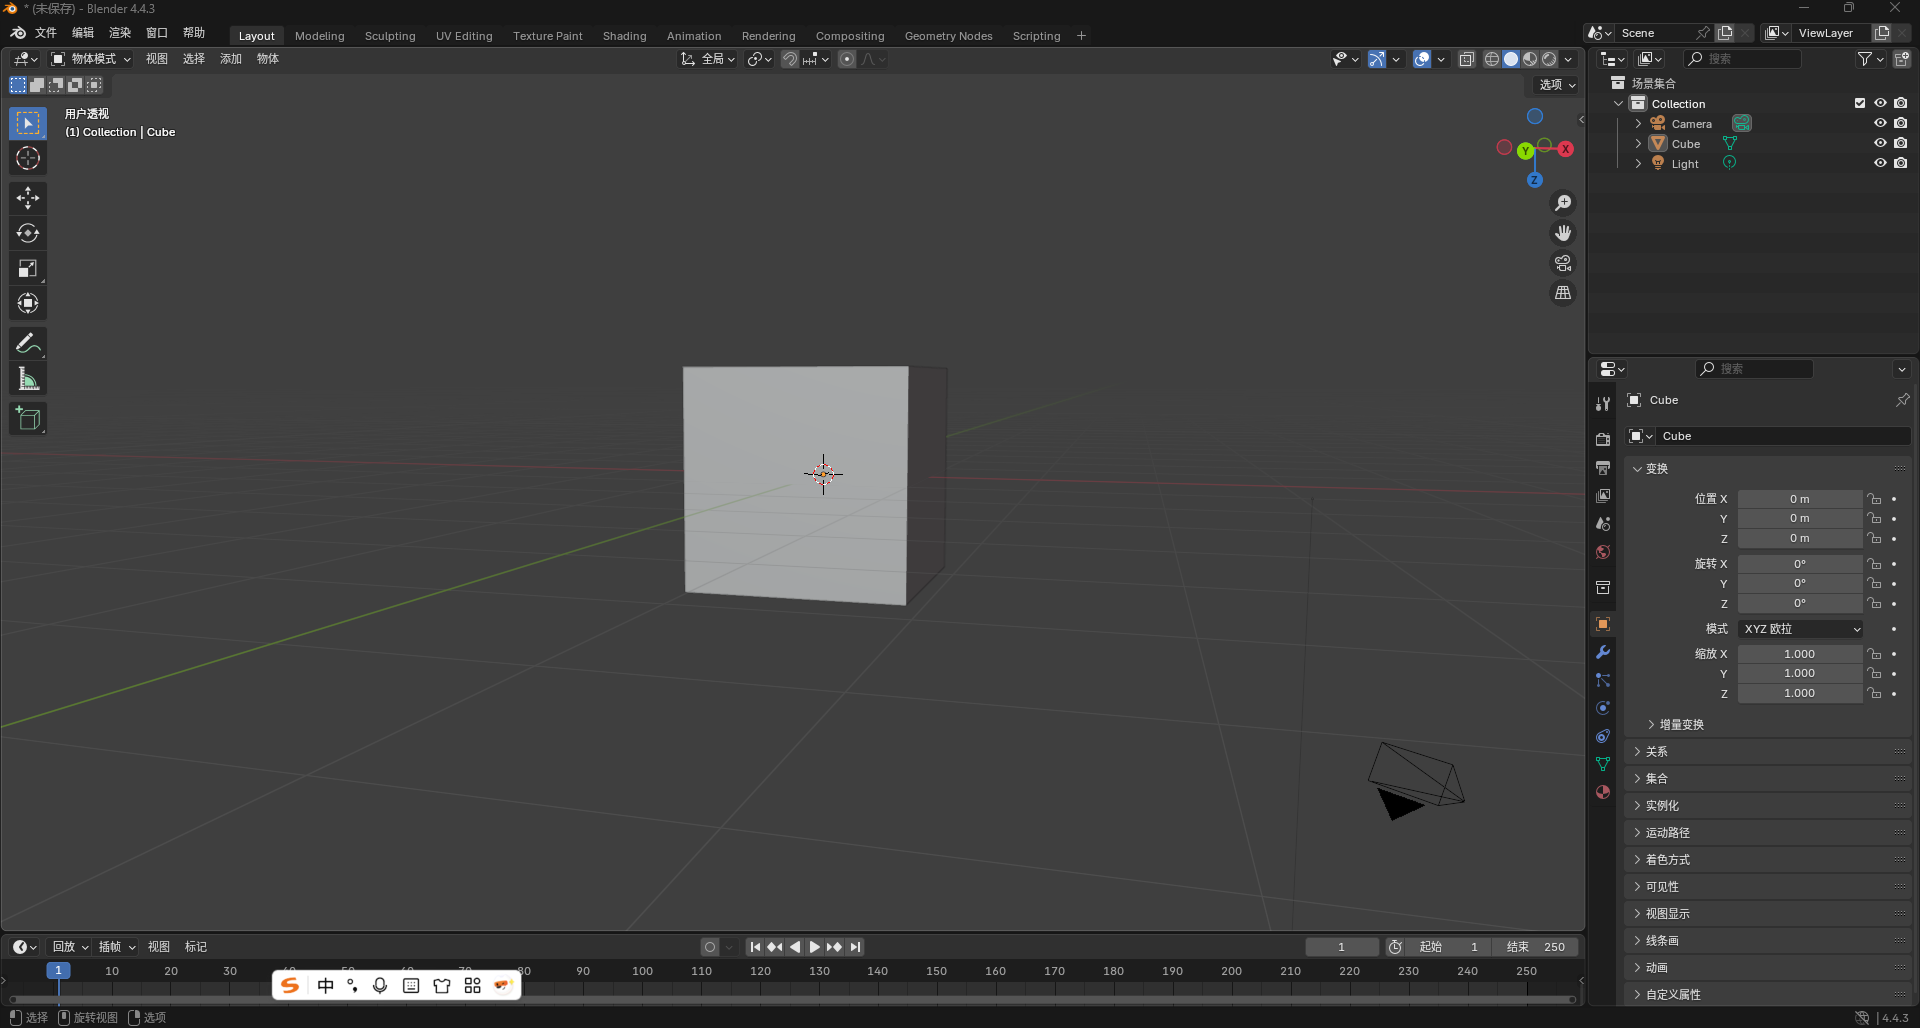Open the Material properties tab
Screen dimensions: 1920x1028
[1603, 792]
